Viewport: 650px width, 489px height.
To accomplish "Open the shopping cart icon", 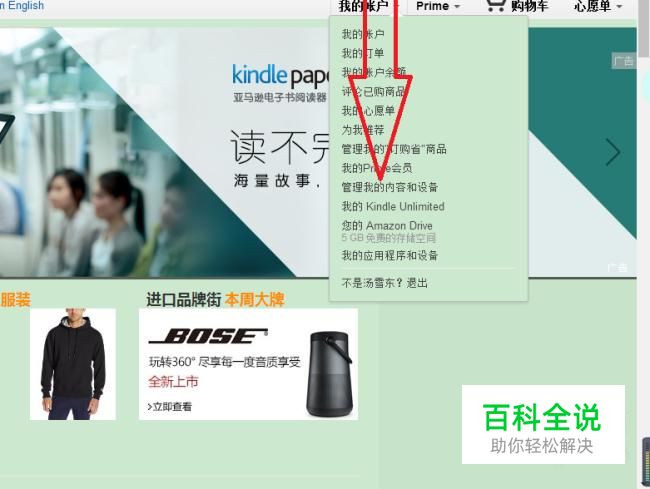I will pos(496,5).
